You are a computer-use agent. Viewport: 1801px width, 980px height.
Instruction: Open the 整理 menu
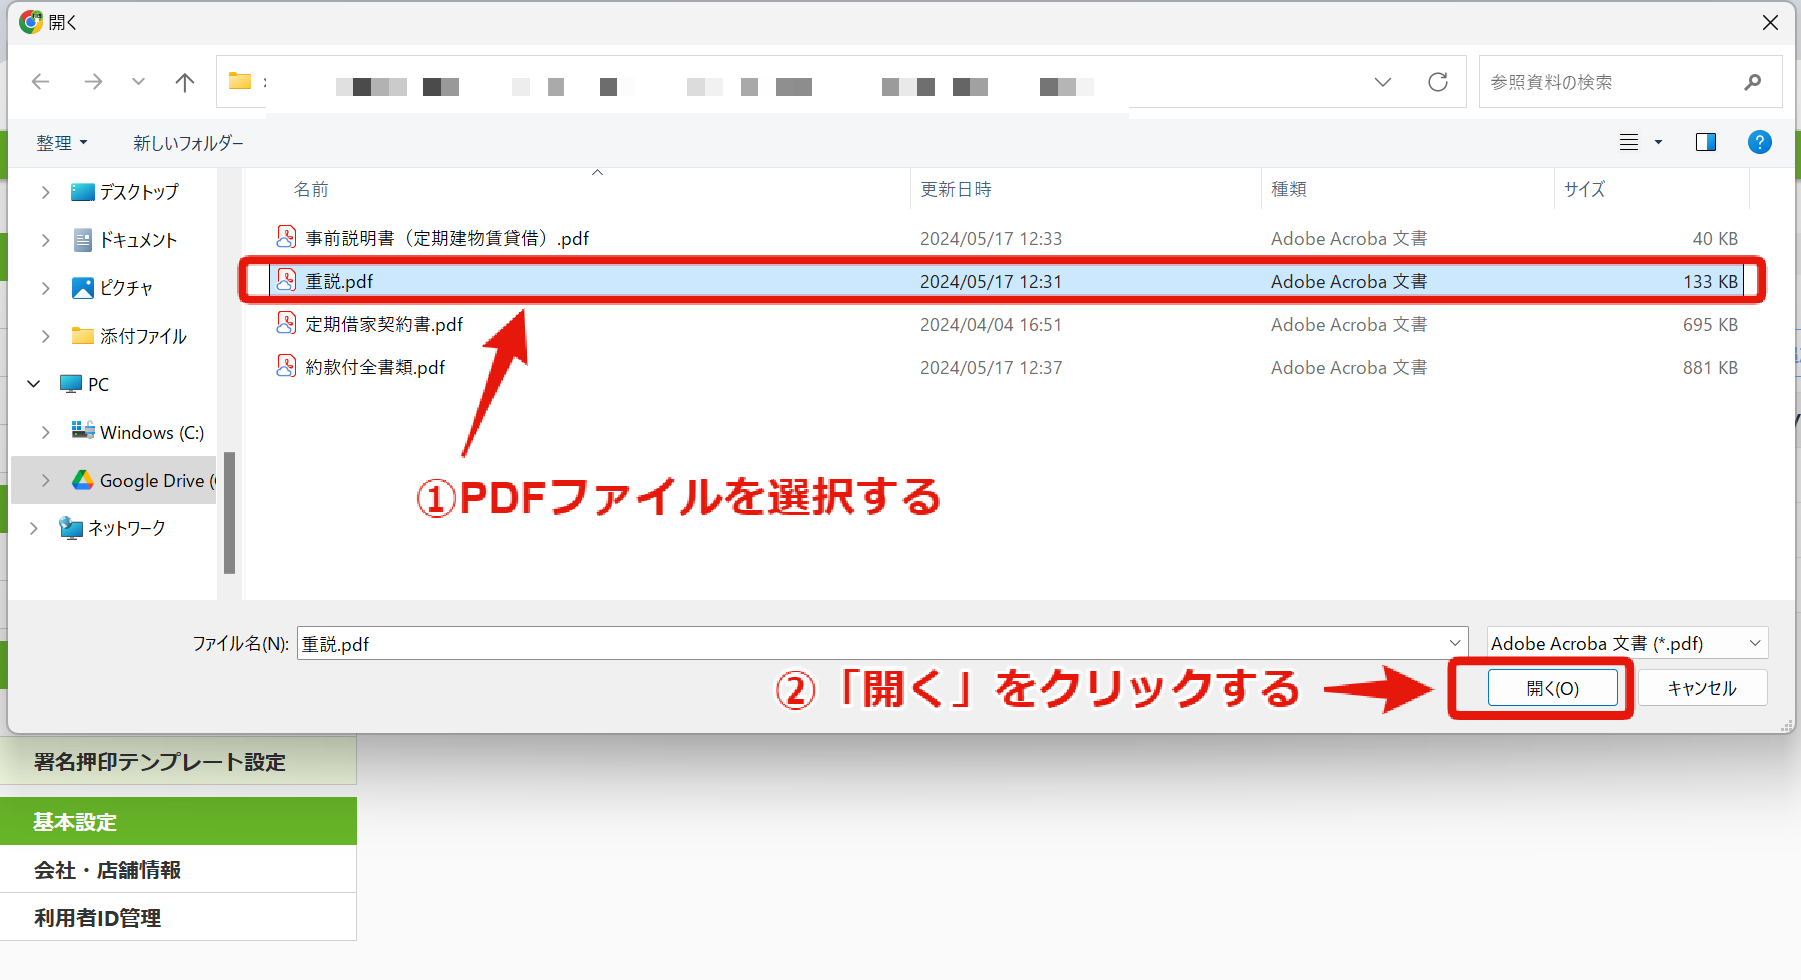pos(62,143)
